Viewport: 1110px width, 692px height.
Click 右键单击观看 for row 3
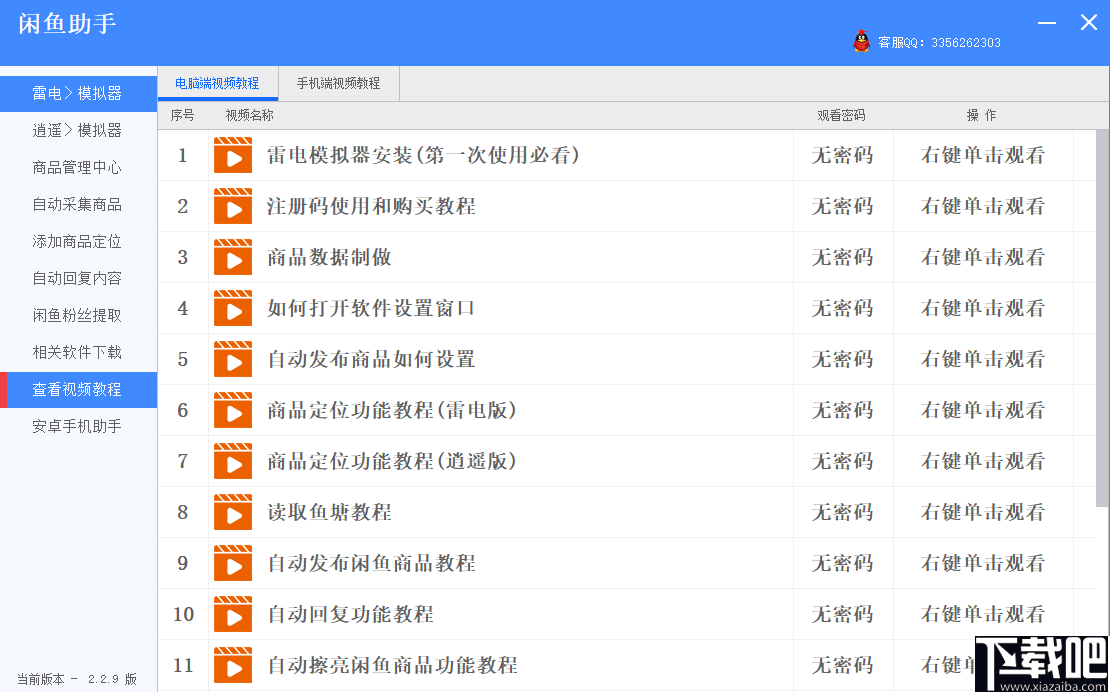983,257
